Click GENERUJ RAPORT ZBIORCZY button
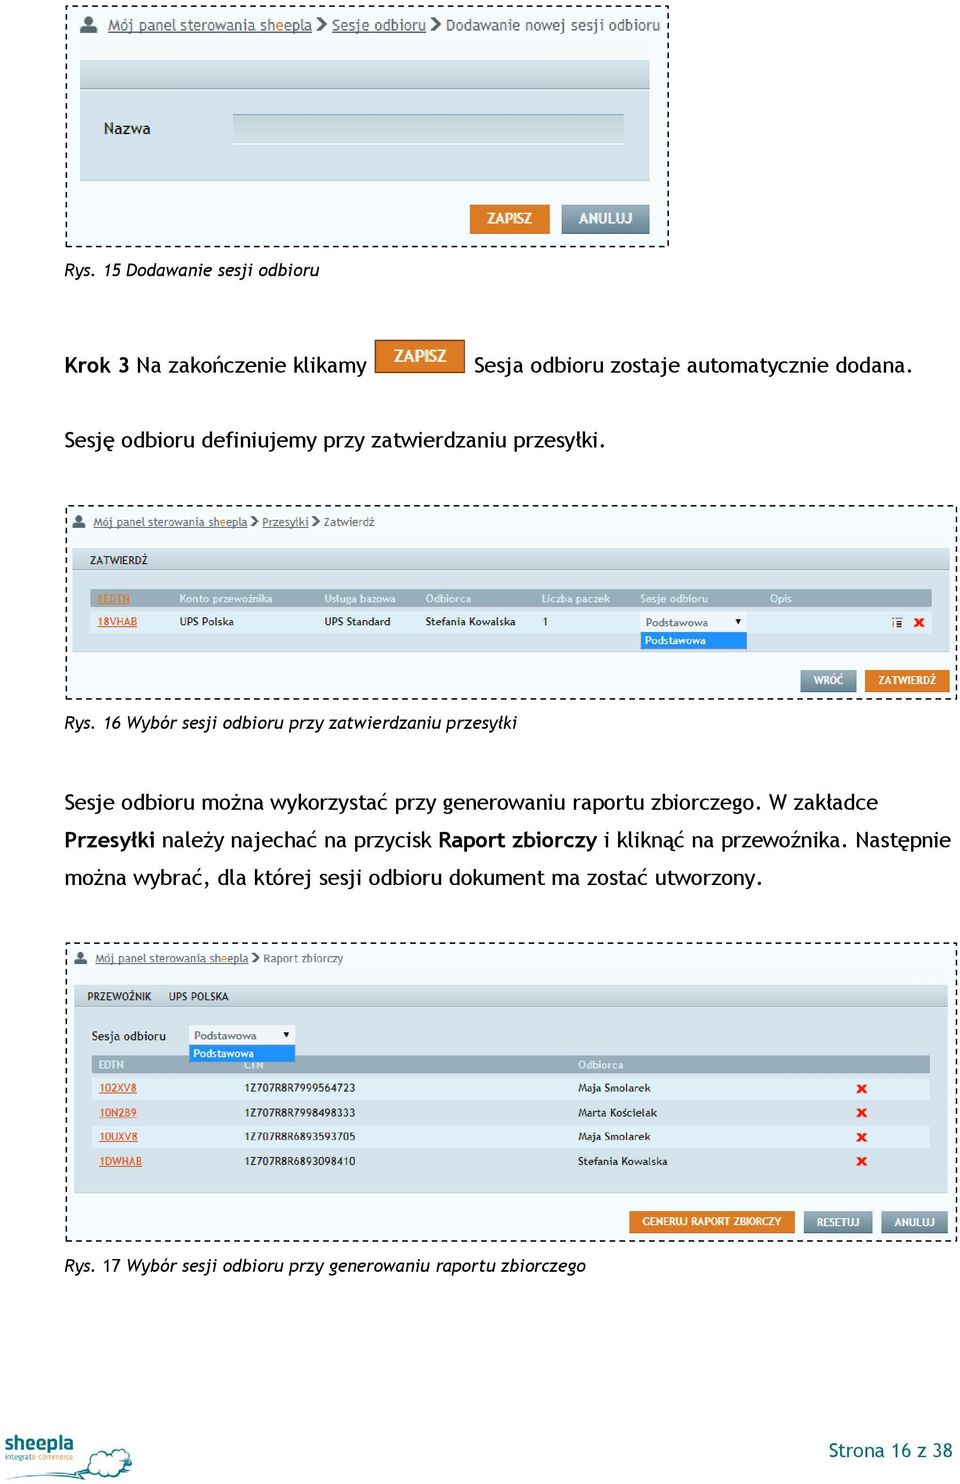The image size is (960, 1484). click(712, 1222)
